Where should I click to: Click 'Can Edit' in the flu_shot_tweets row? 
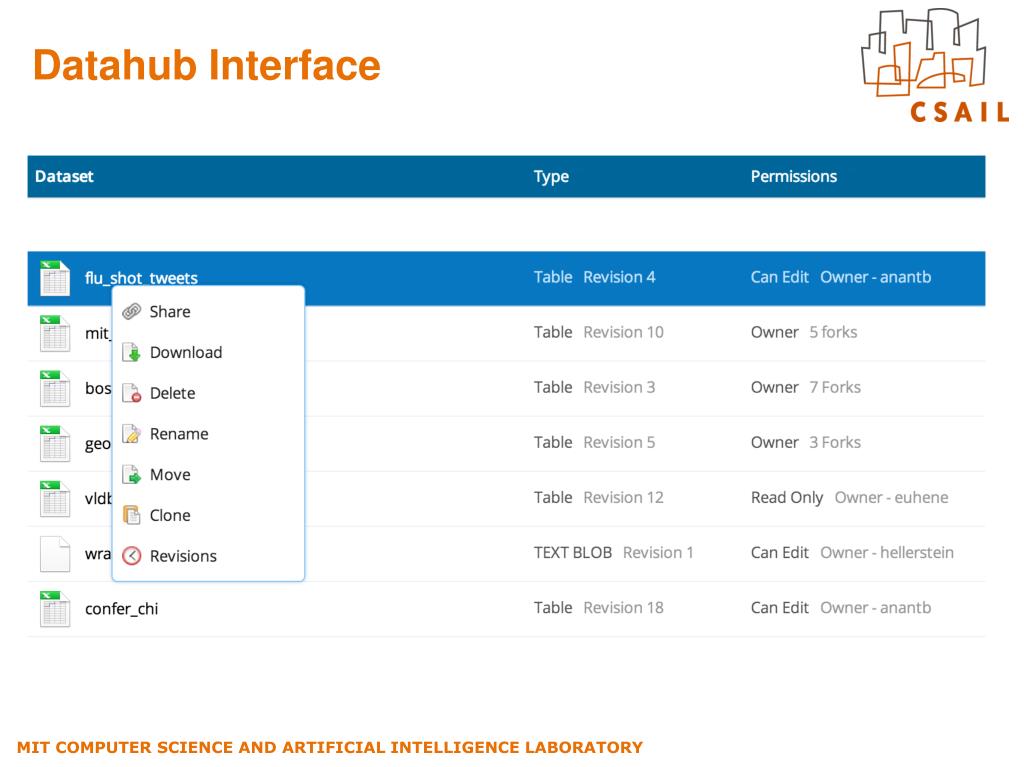point(780,277)
